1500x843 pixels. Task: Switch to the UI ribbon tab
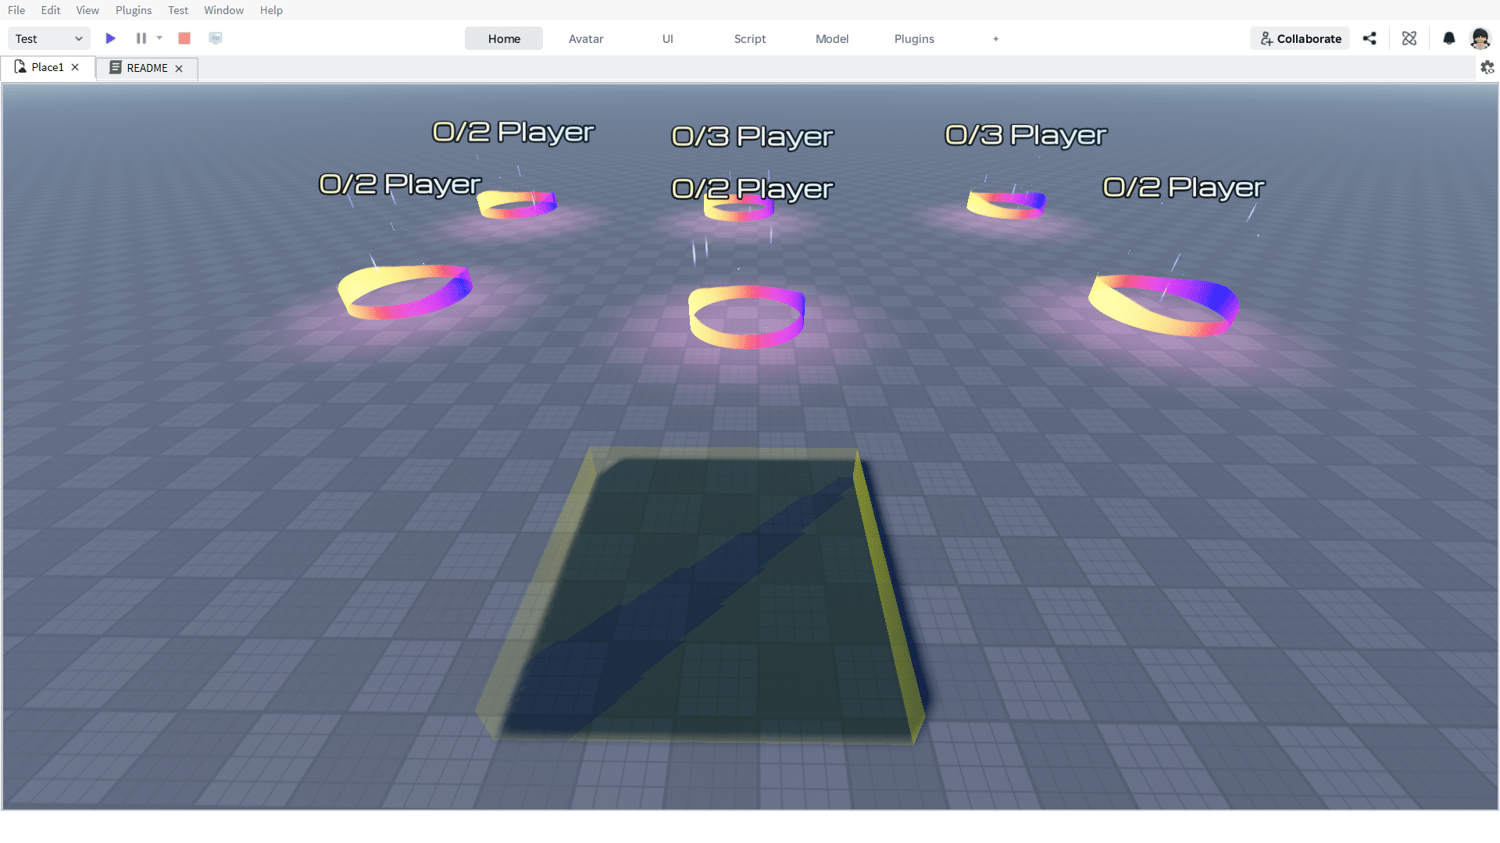668,39
